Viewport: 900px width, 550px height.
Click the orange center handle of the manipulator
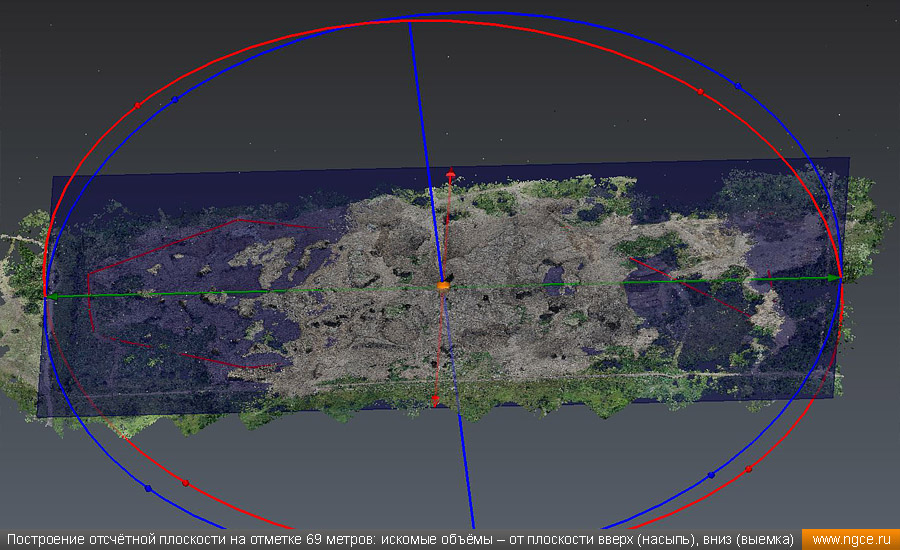(443, 285)
